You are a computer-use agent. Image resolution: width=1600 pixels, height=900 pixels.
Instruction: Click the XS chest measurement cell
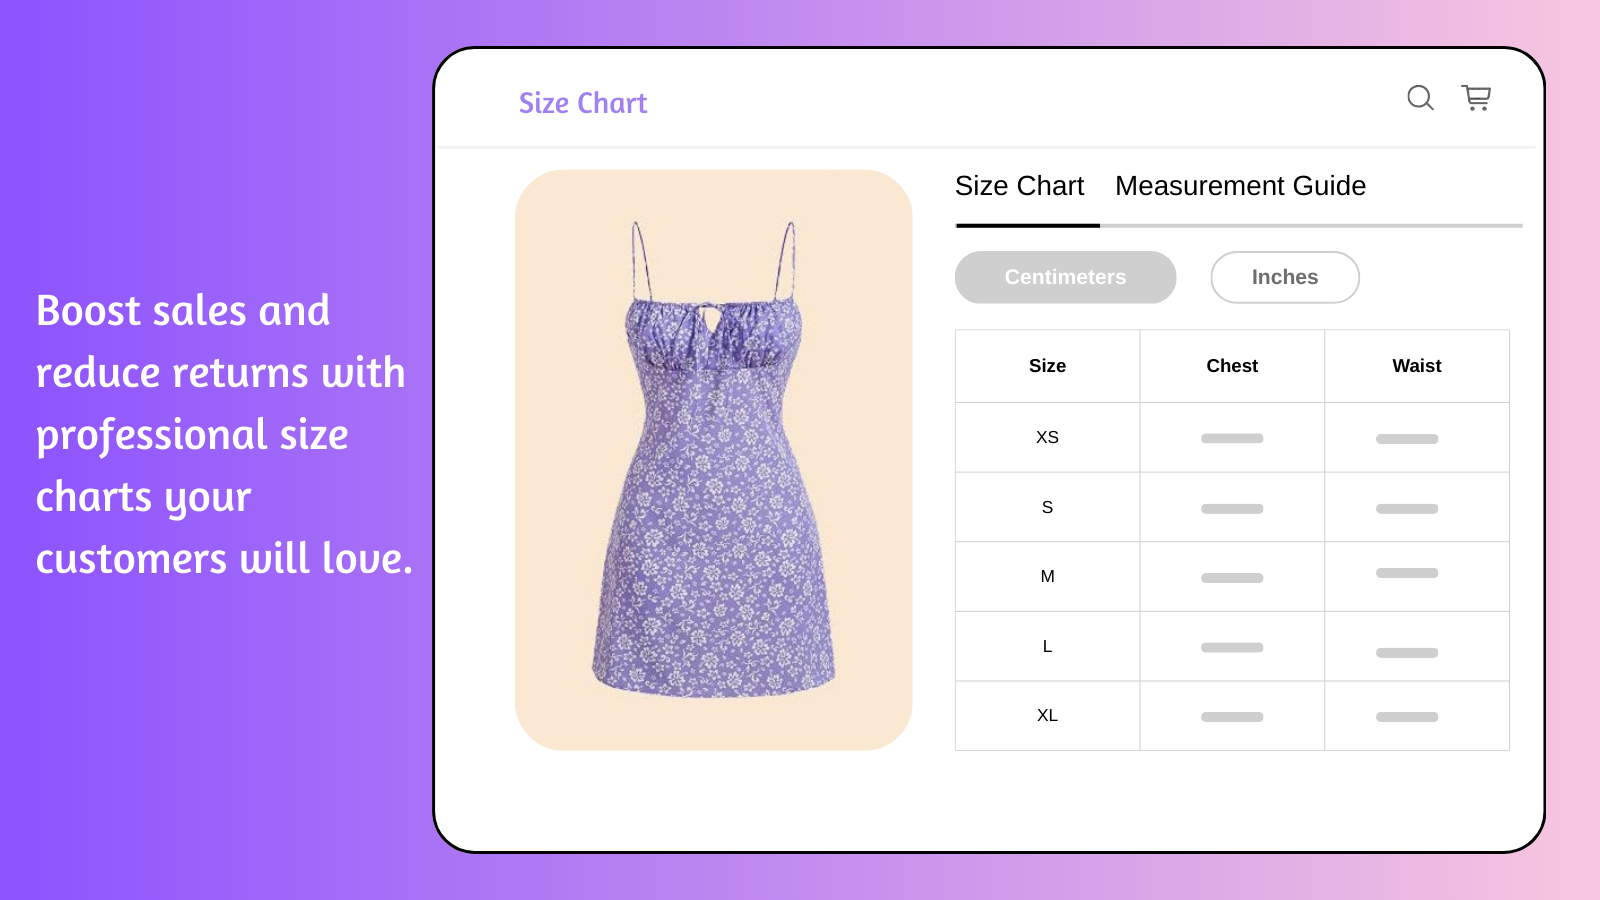pyautogui.click(x=1232, y=438)
